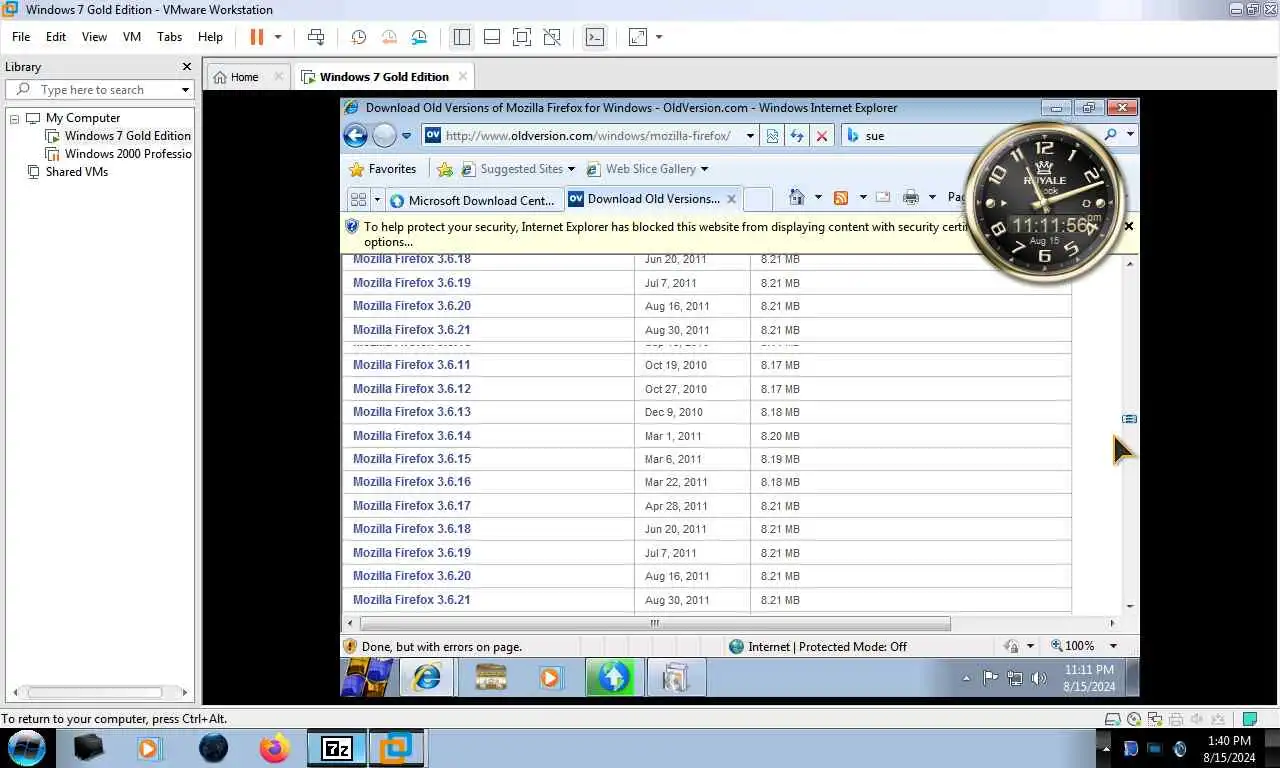Click the RSS feeds icon in IE
The width and height of the screenshot is (1280, 768).
tap(841, 198)
